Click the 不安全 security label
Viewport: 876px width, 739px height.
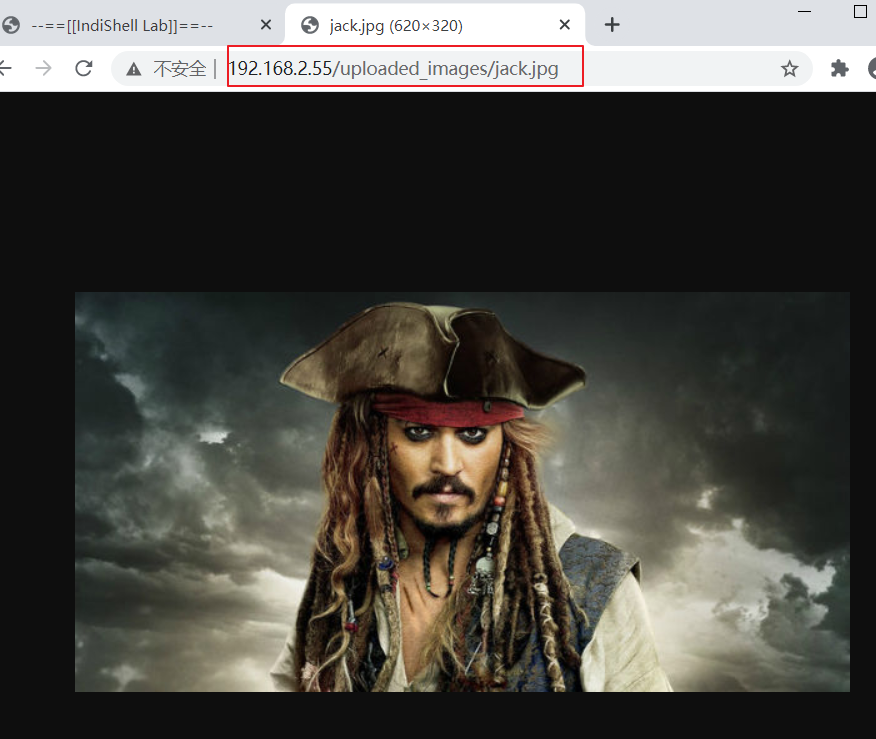179,69
